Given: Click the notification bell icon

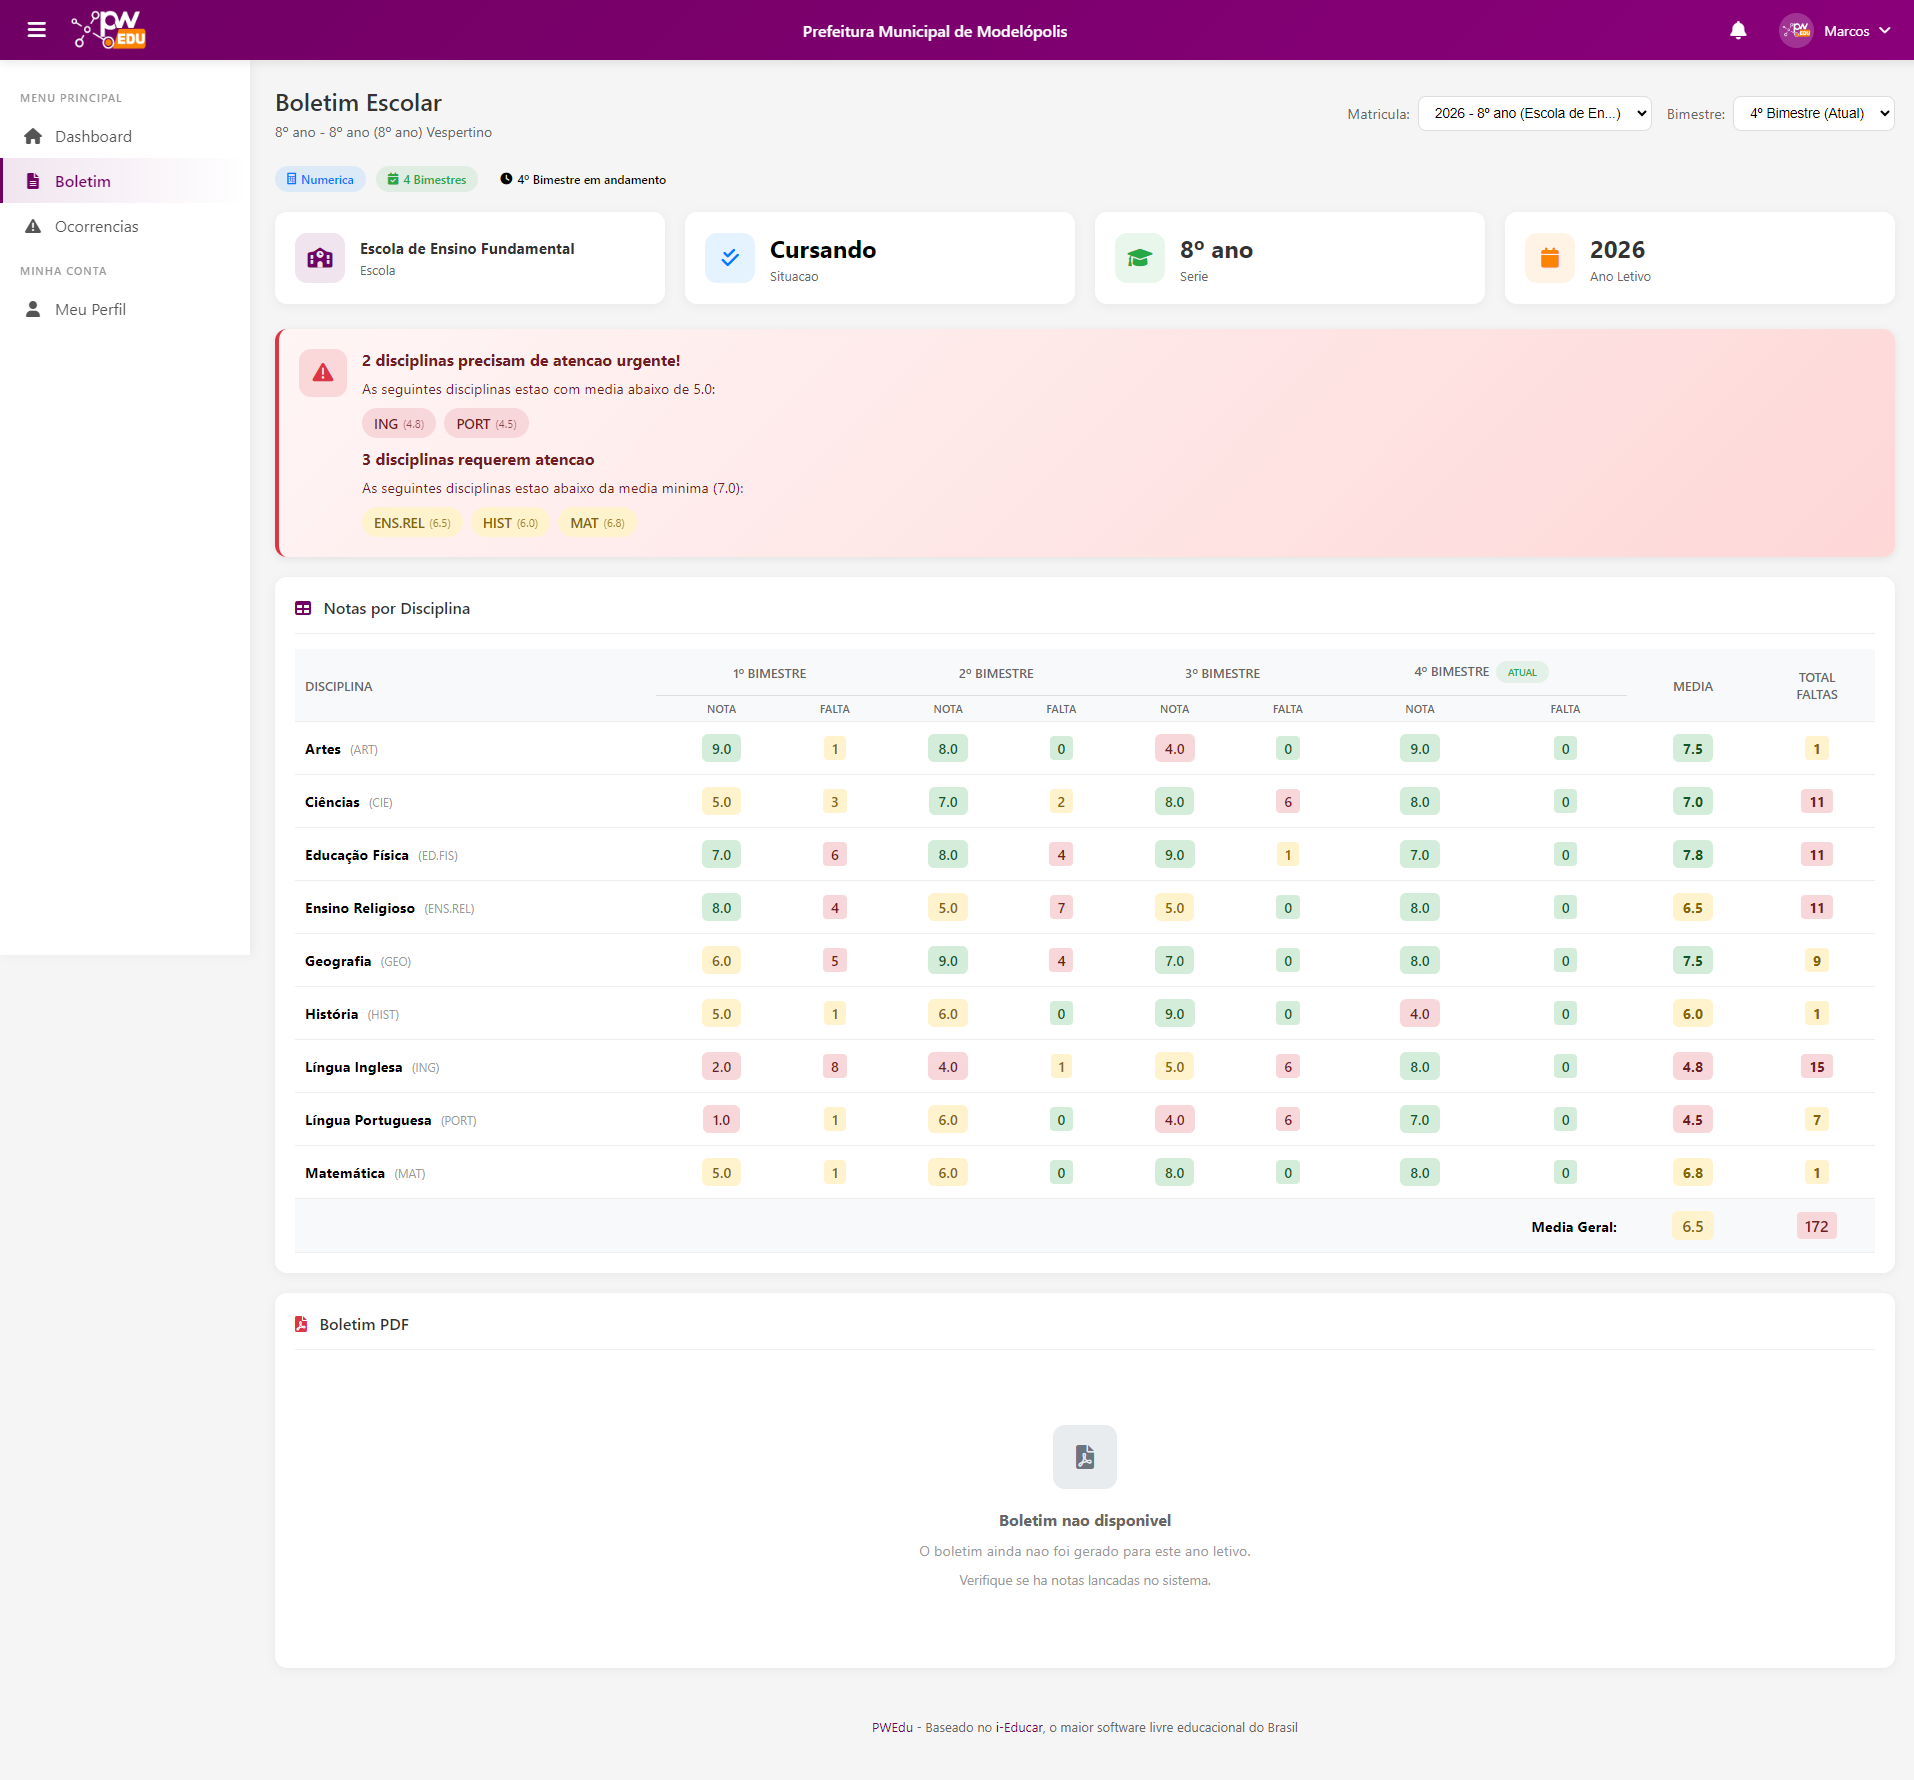Looking at the screenshot, I should tap(1738, 31).
